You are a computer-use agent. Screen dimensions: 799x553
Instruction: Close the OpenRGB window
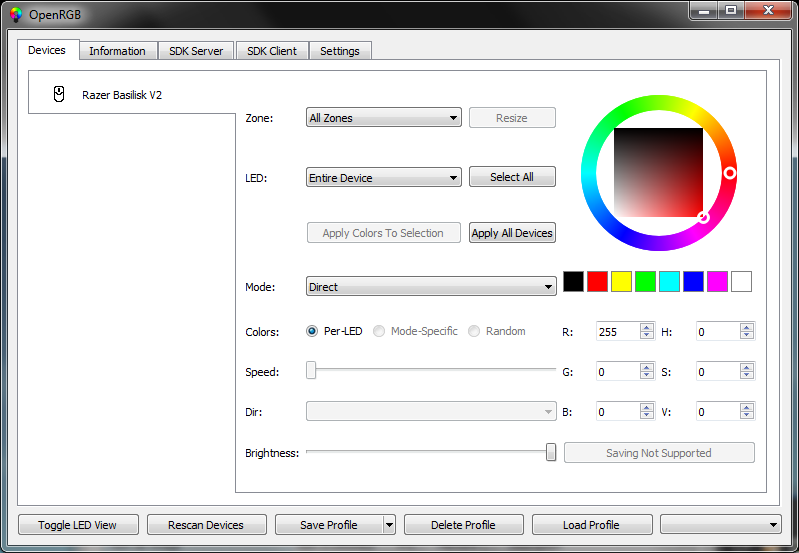(768, 10)
